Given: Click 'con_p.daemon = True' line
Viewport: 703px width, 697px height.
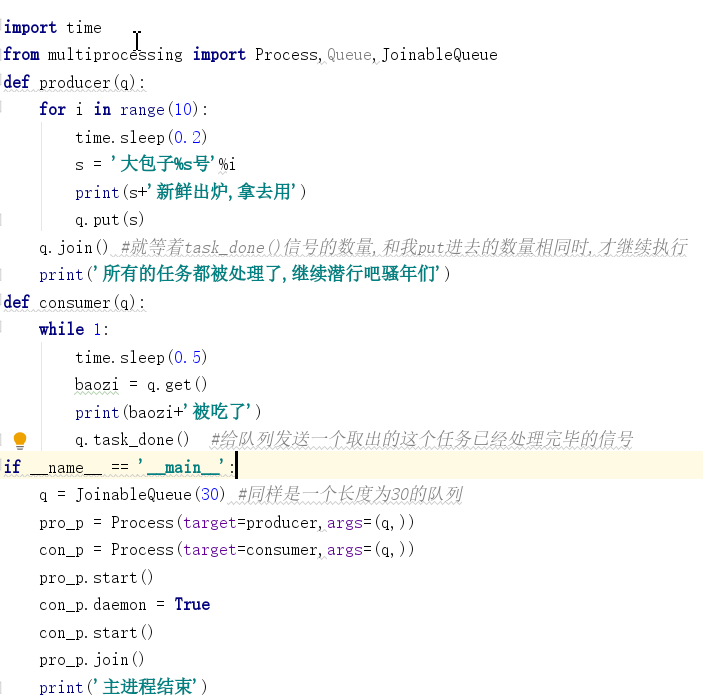Looking at the screenshot, I should 124,605.
